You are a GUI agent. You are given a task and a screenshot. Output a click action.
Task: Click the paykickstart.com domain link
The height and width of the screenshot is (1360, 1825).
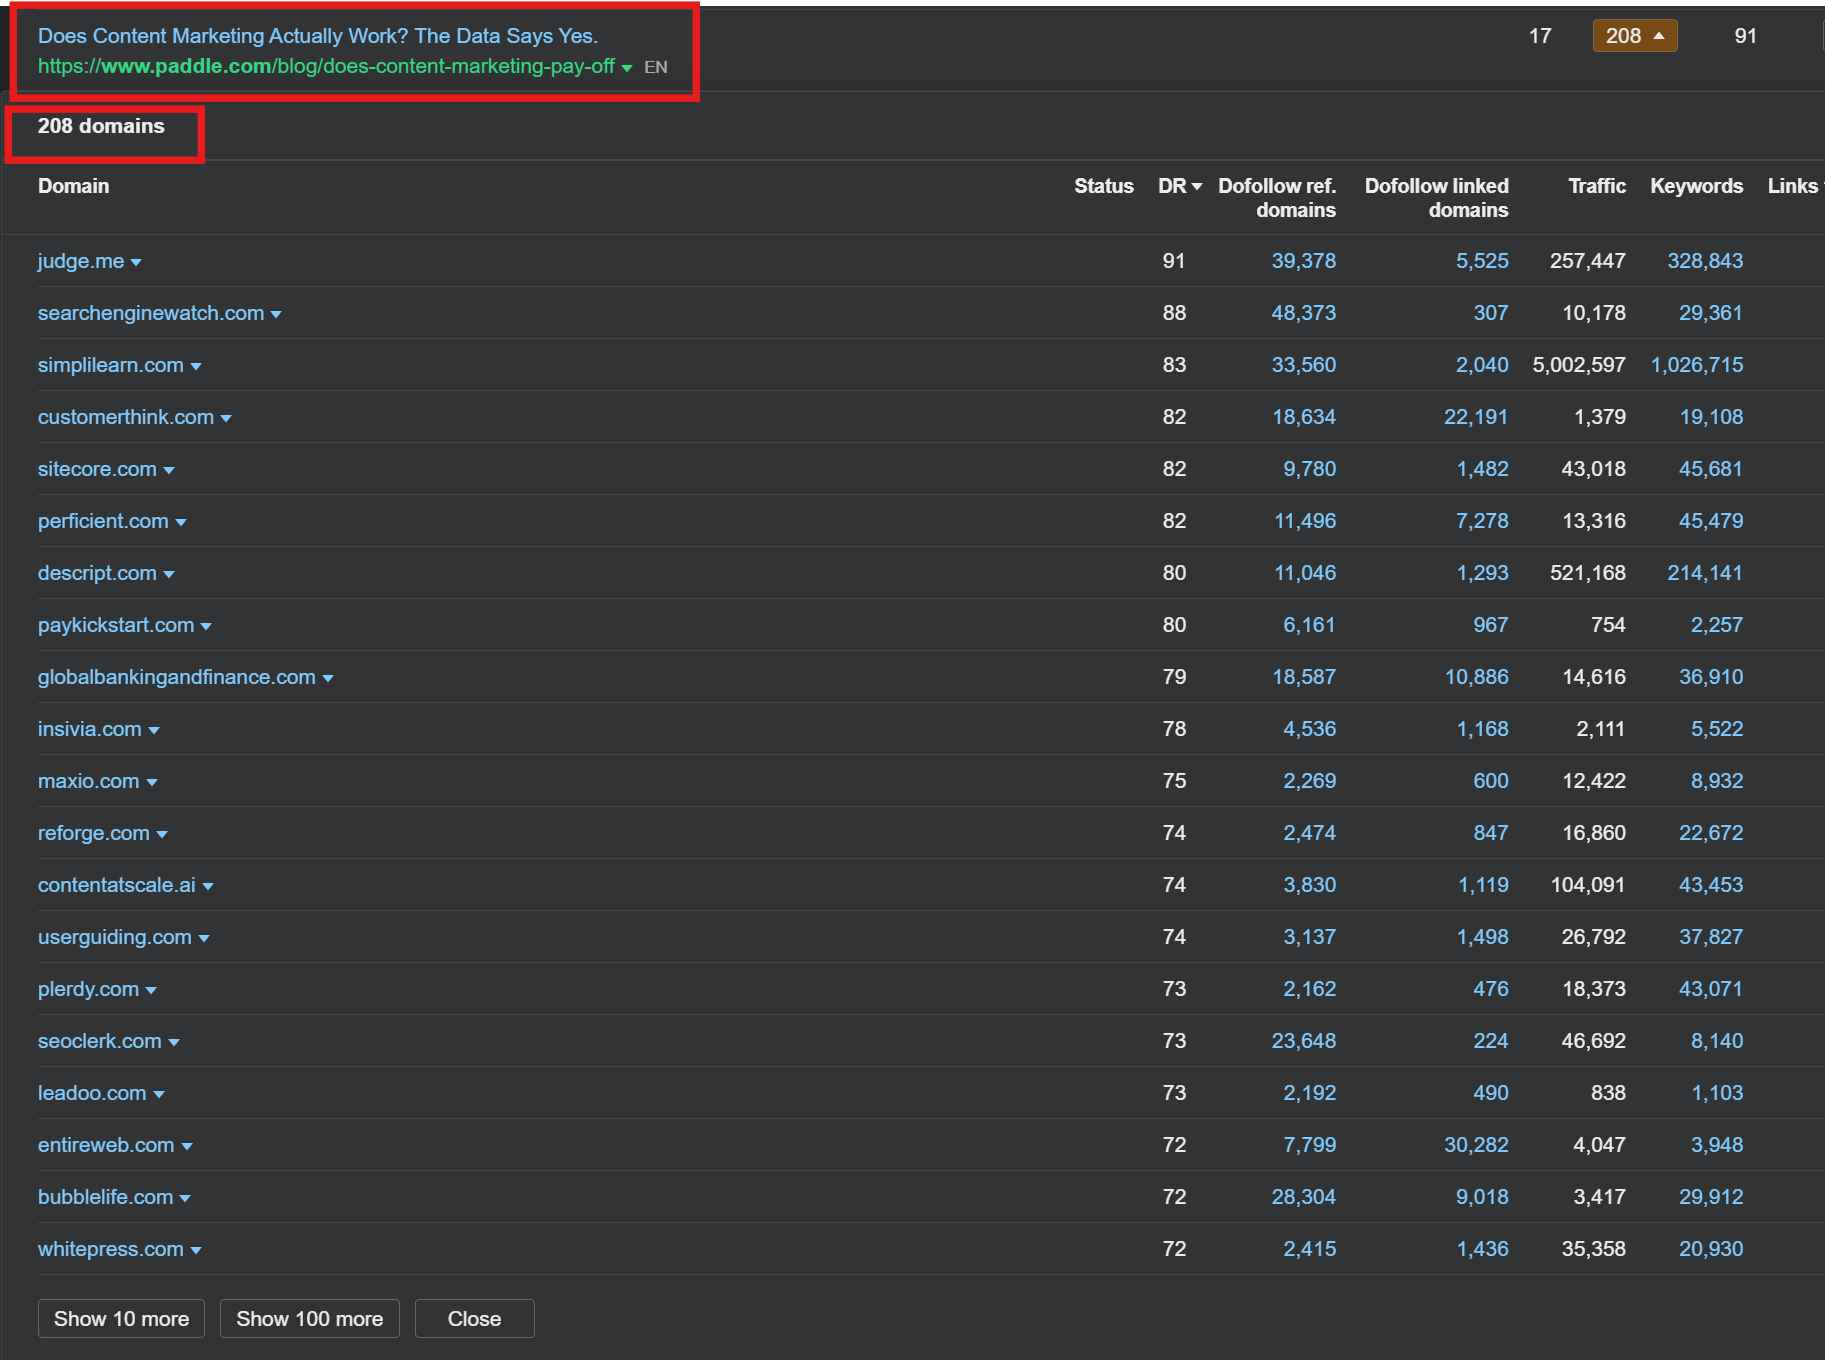point(116,625)
